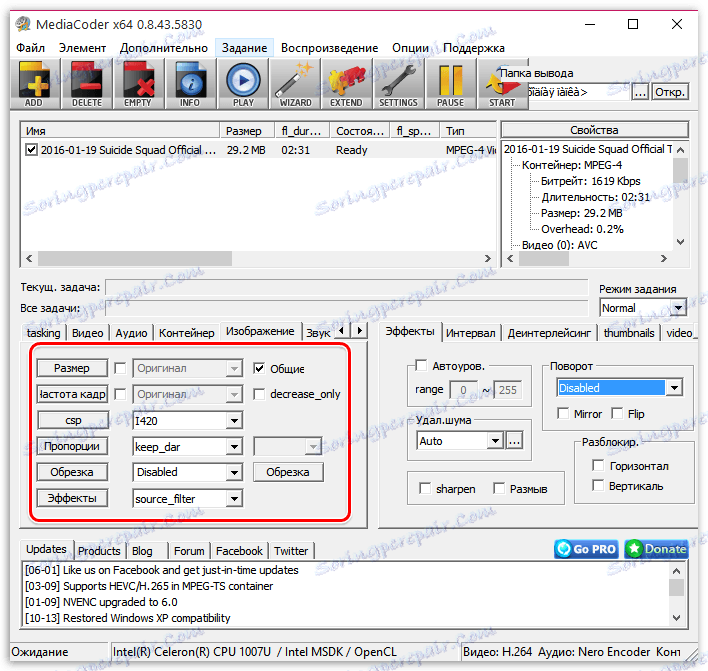
Task: Click the Go PRO badge
Action: click(586, 549)
